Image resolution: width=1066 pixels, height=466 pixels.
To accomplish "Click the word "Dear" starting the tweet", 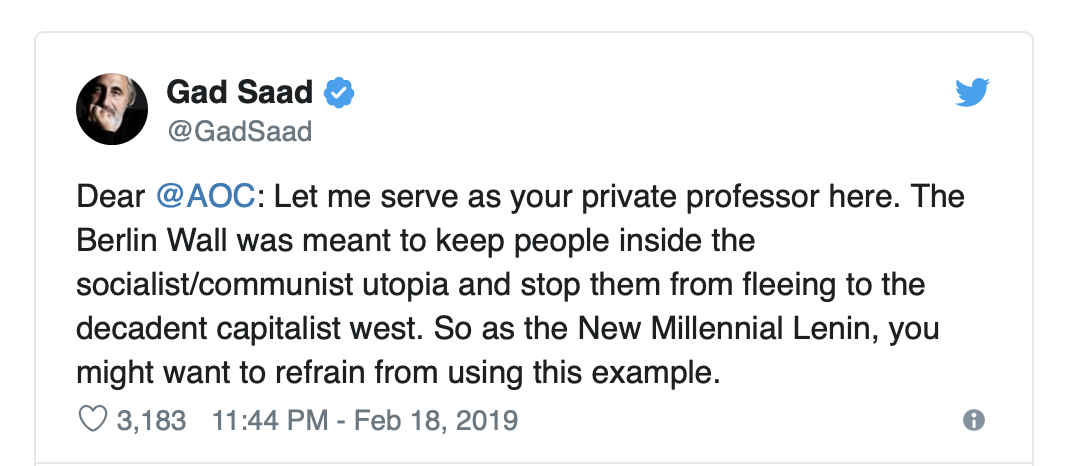I will coord(111,197).
